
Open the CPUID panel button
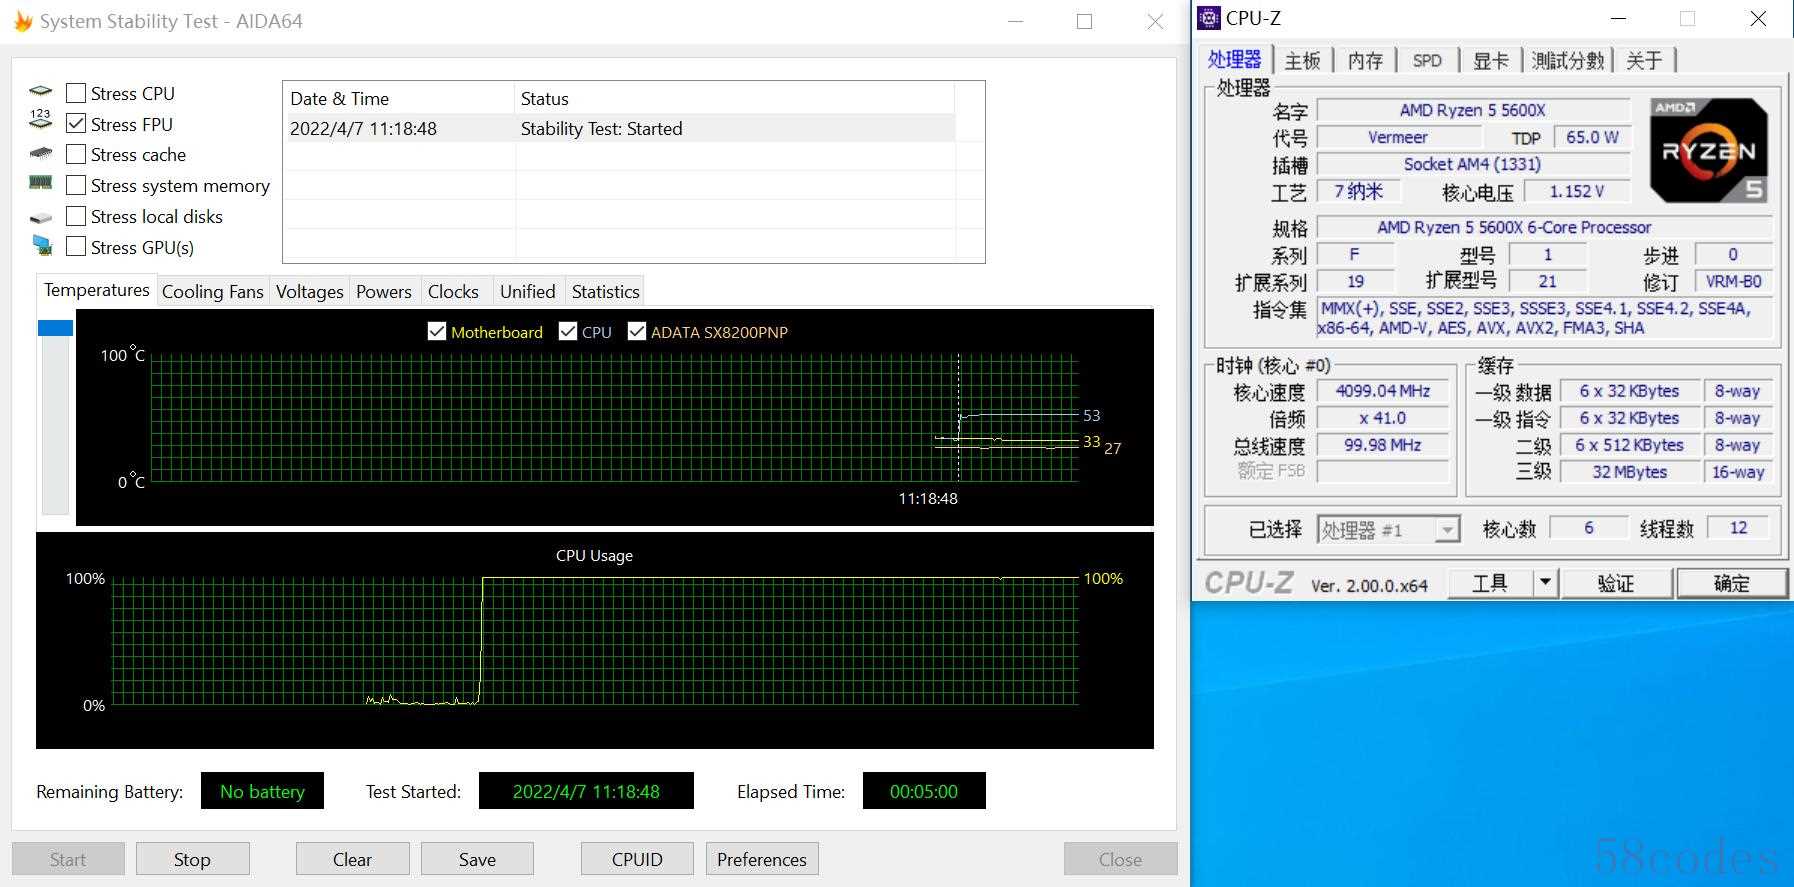[637, 859]
